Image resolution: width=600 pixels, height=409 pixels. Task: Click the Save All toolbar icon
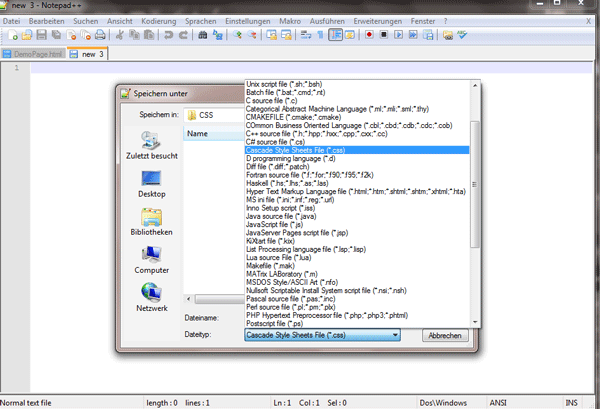[x=56, y=35]
